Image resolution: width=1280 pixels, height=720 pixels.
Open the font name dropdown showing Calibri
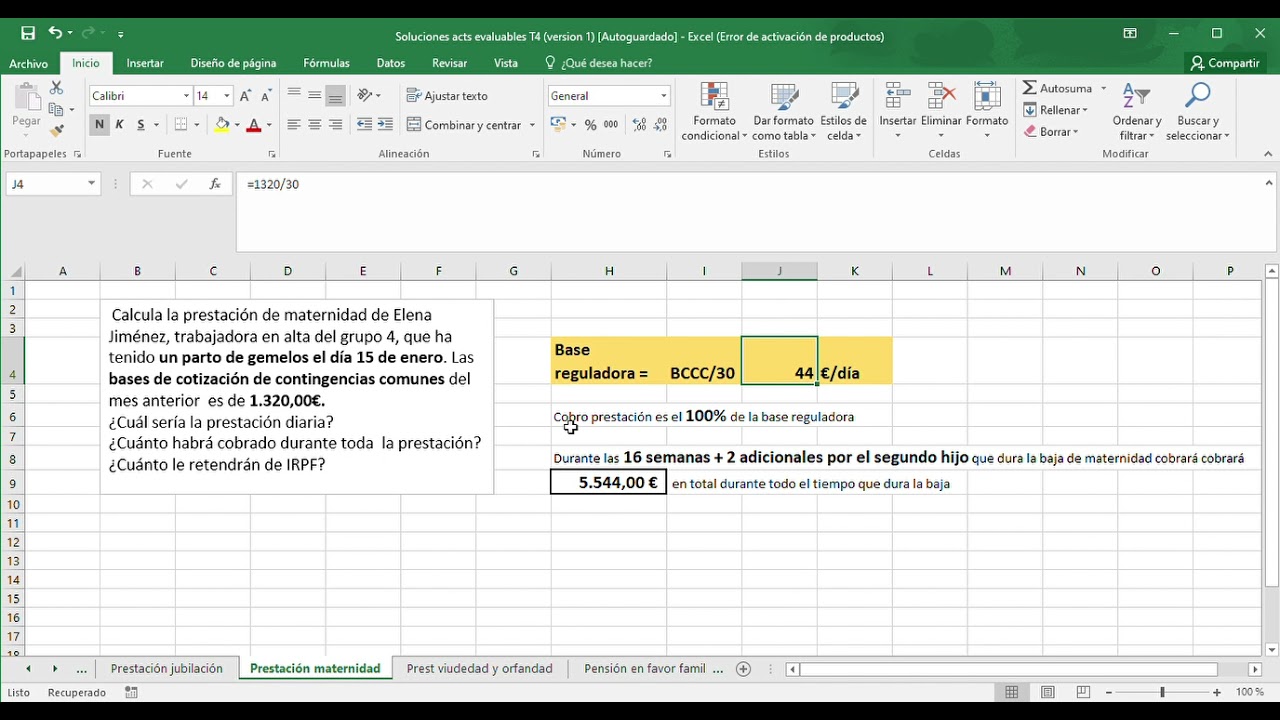185,95
